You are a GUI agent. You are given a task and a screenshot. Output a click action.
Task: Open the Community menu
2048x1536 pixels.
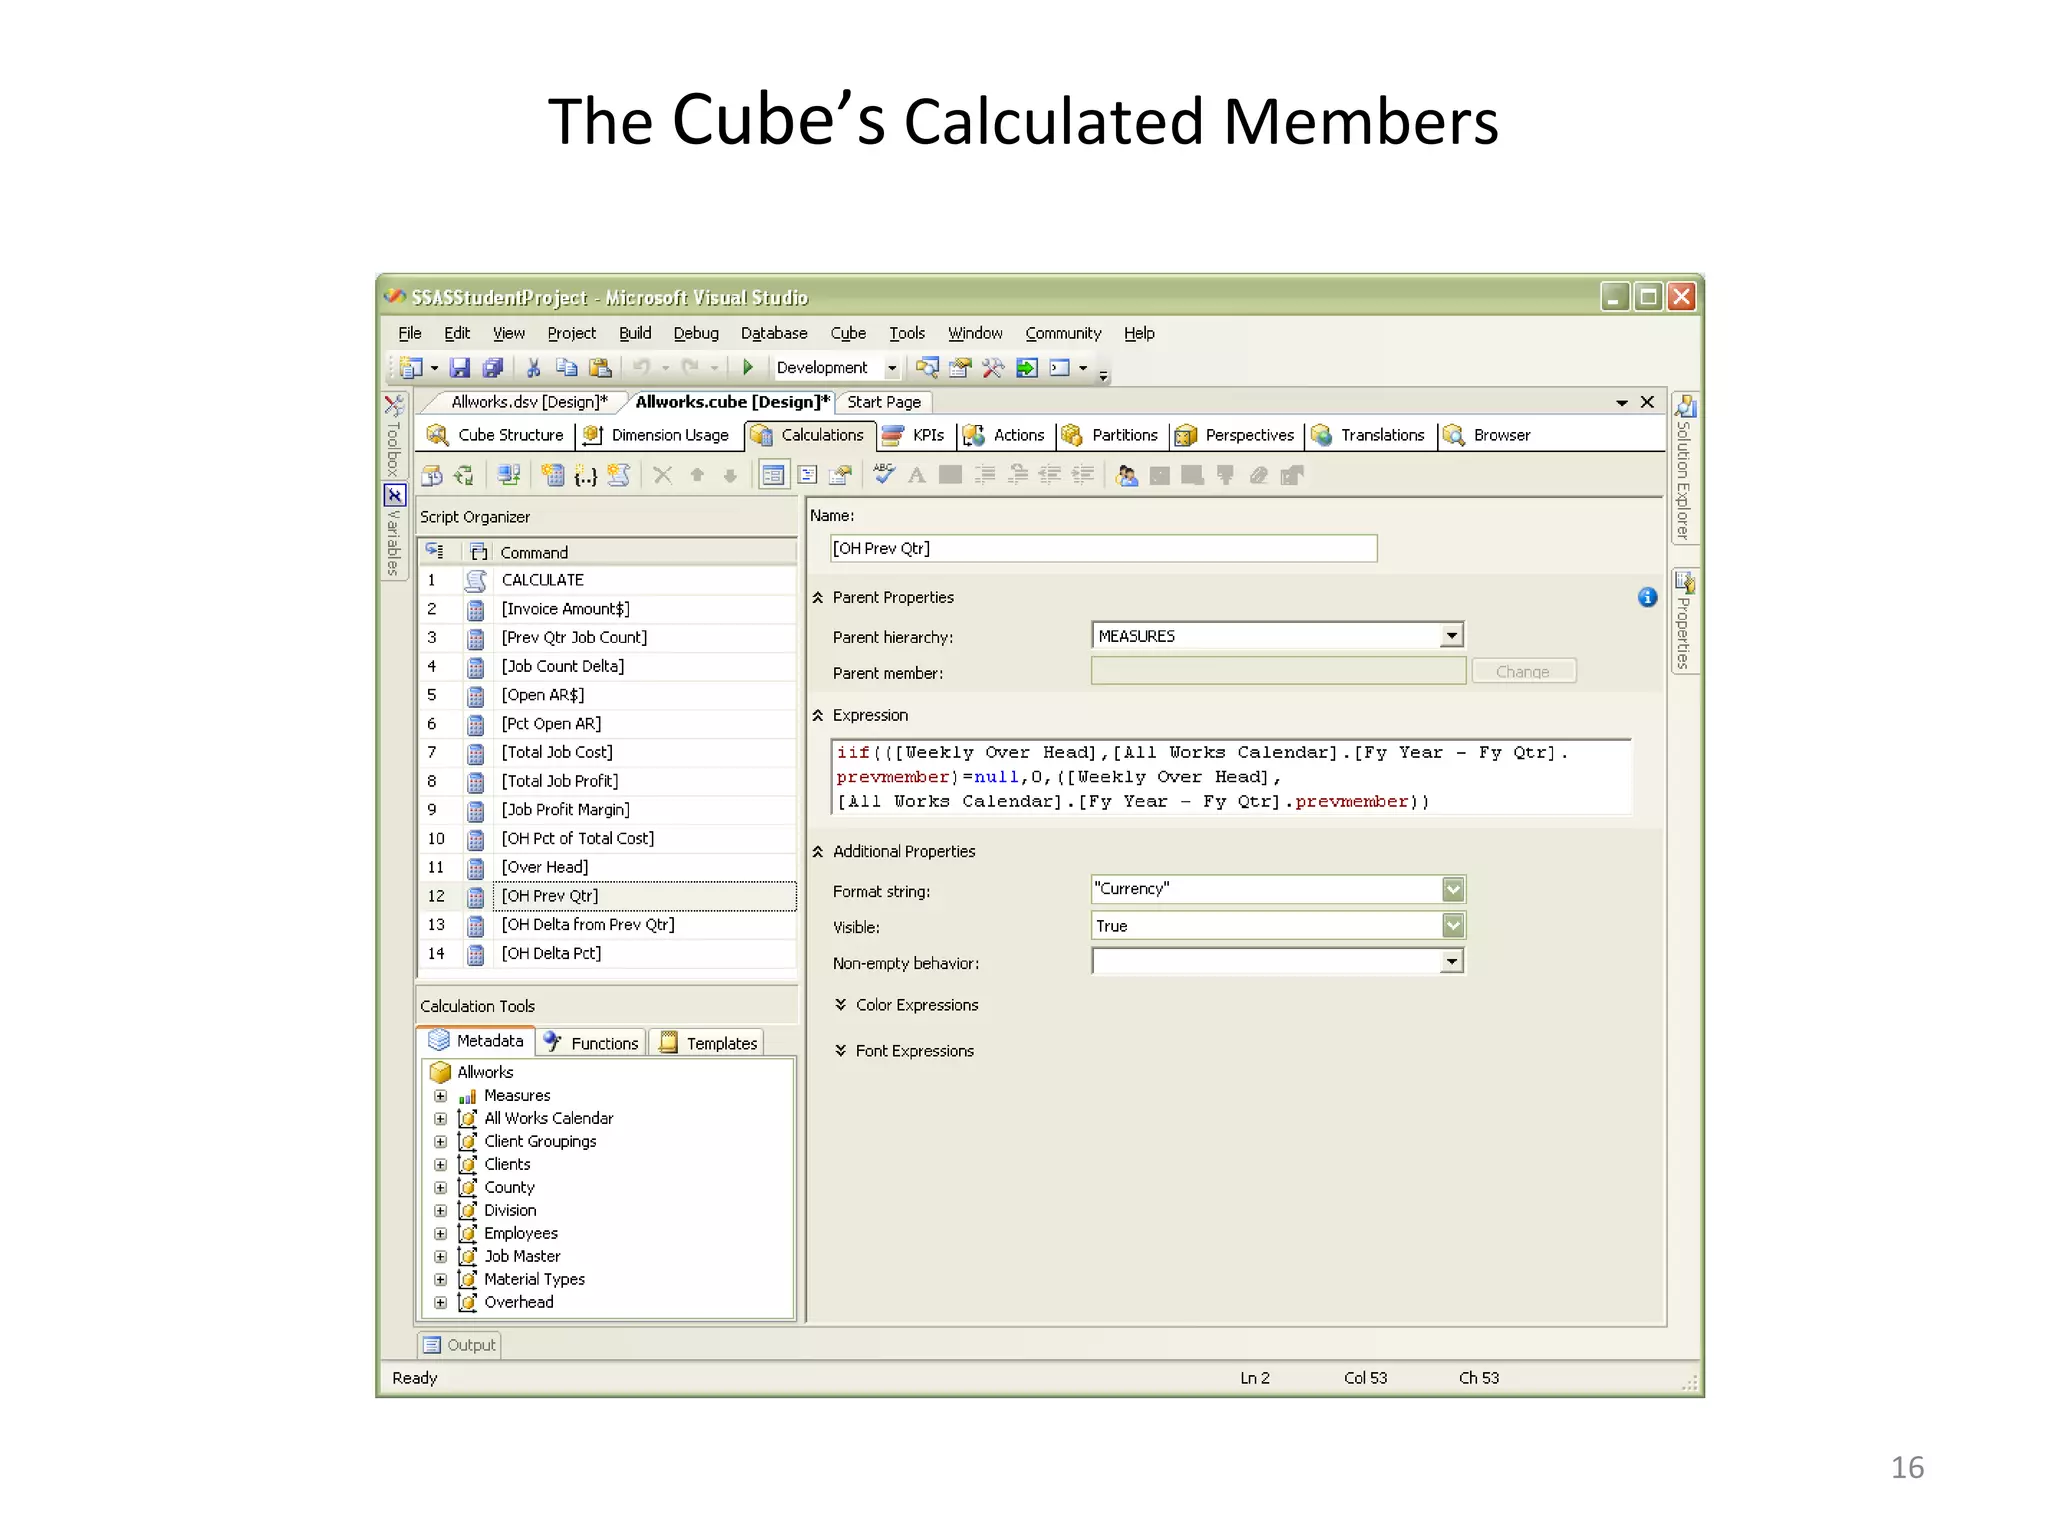click(x=1063, y=334)
